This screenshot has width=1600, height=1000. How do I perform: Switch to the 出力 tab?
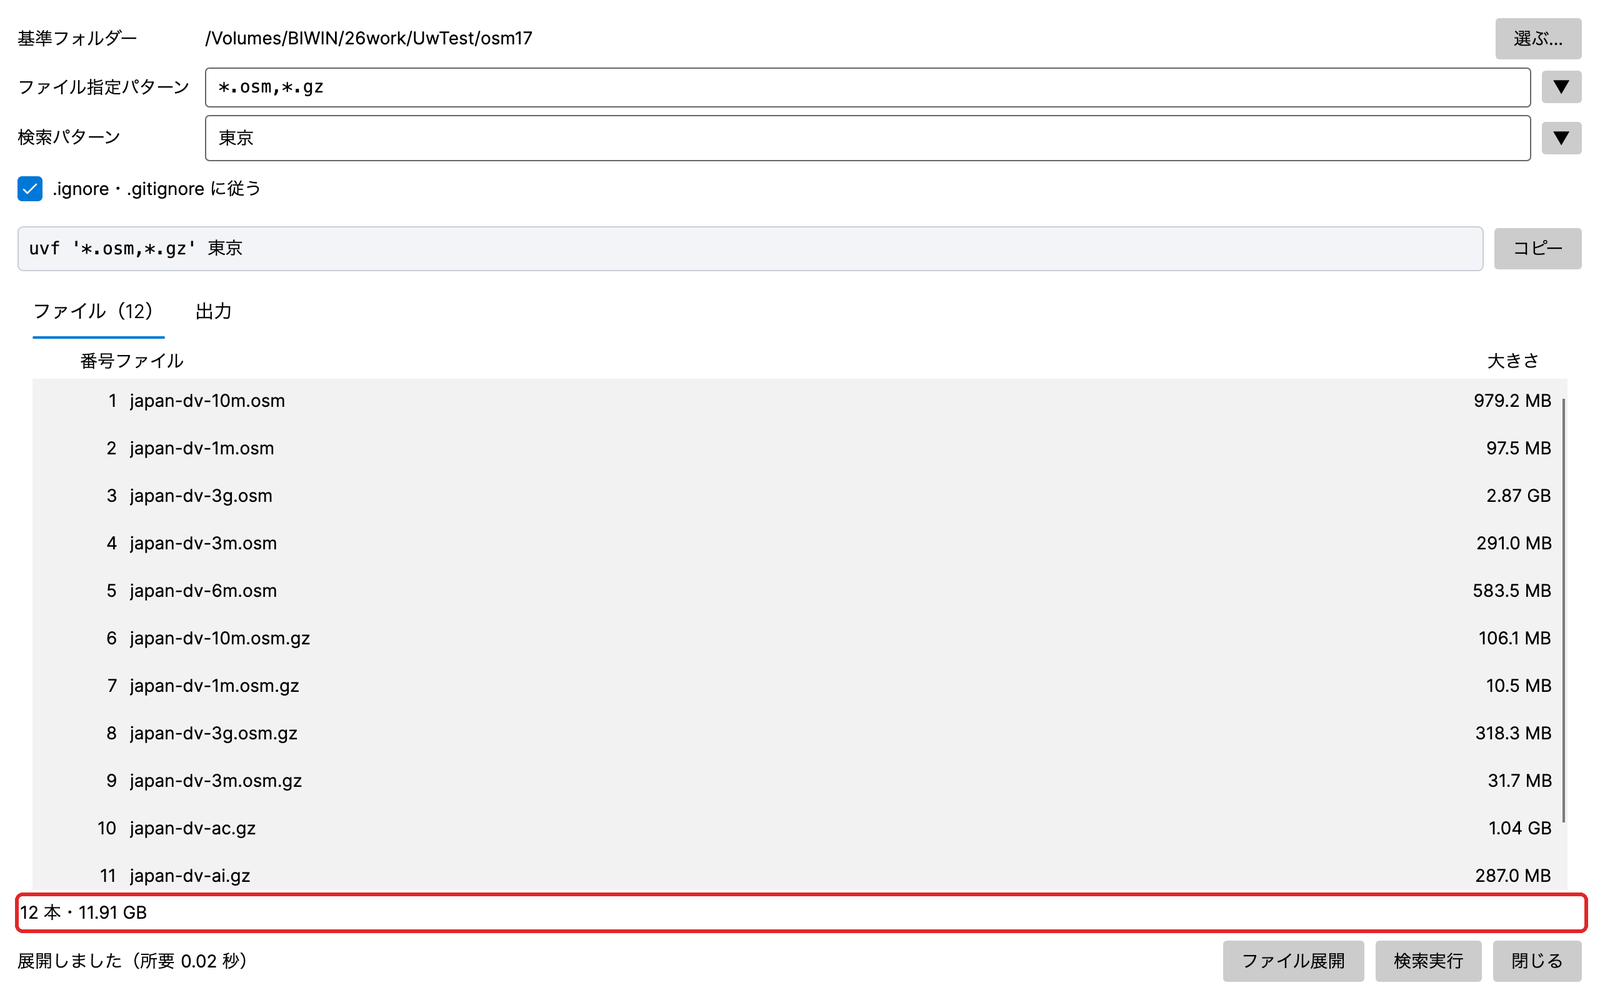tap(213, 311)
